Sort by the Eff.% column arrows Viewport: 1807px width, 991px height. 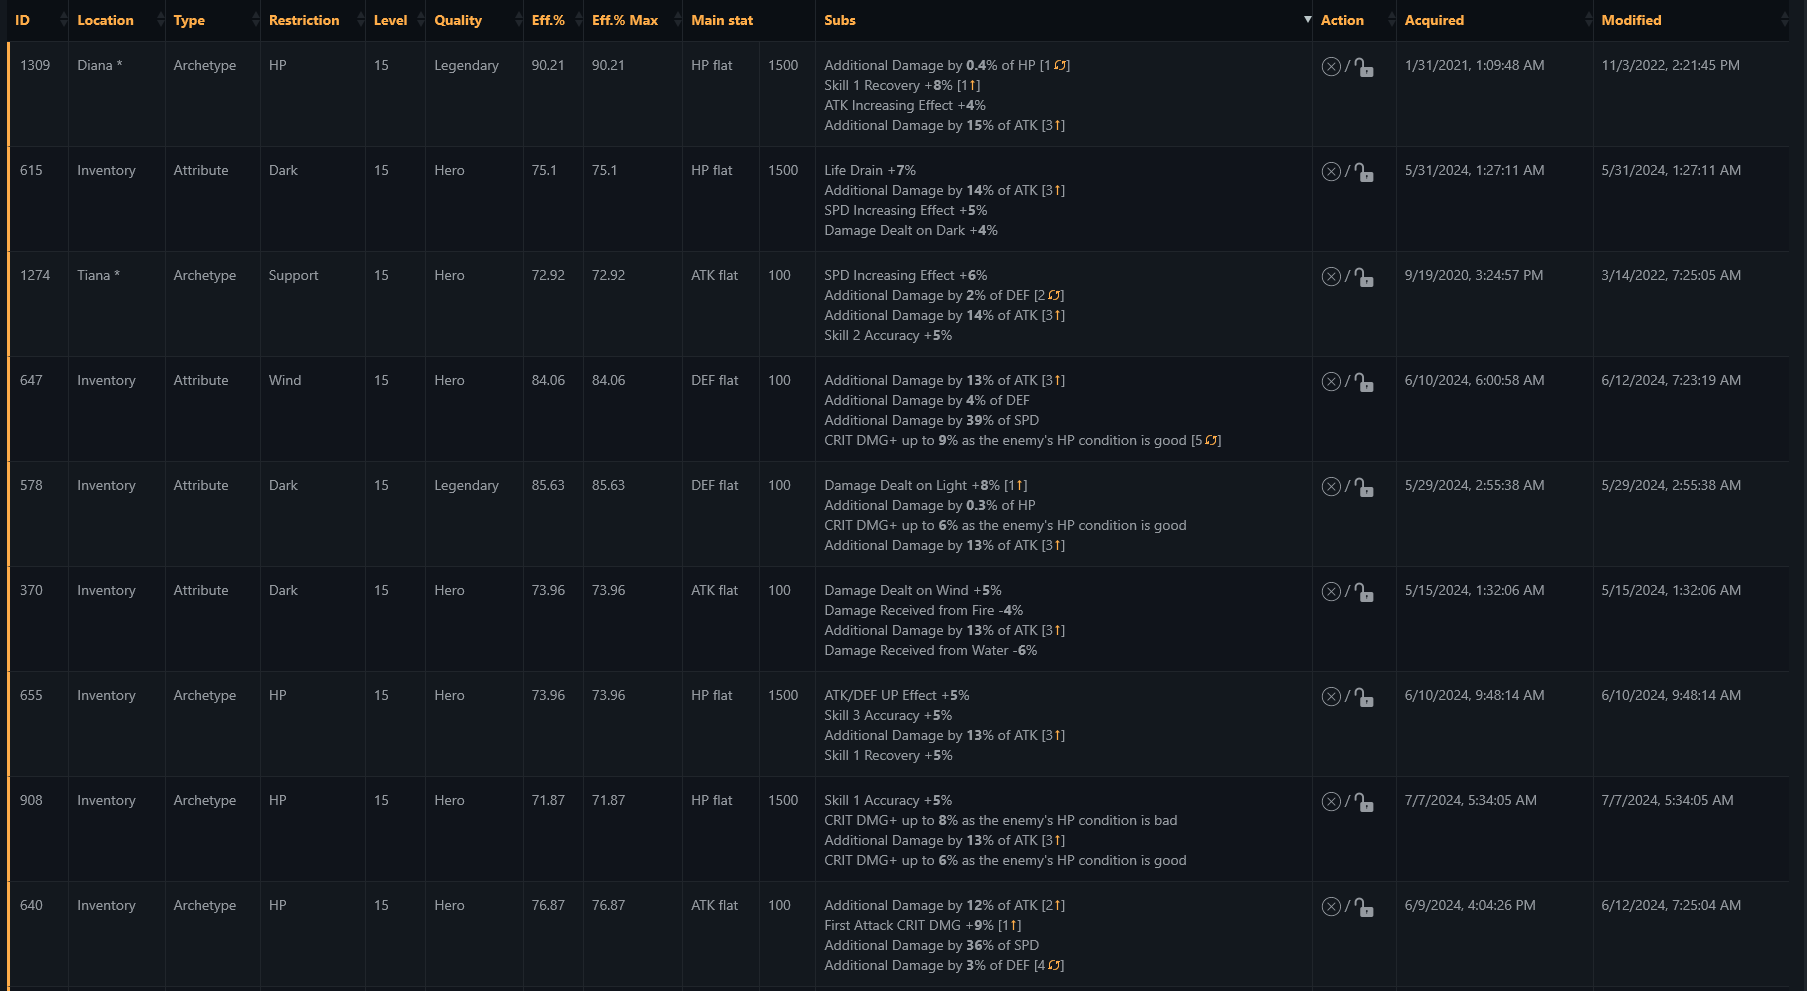(x=578, y=20)
